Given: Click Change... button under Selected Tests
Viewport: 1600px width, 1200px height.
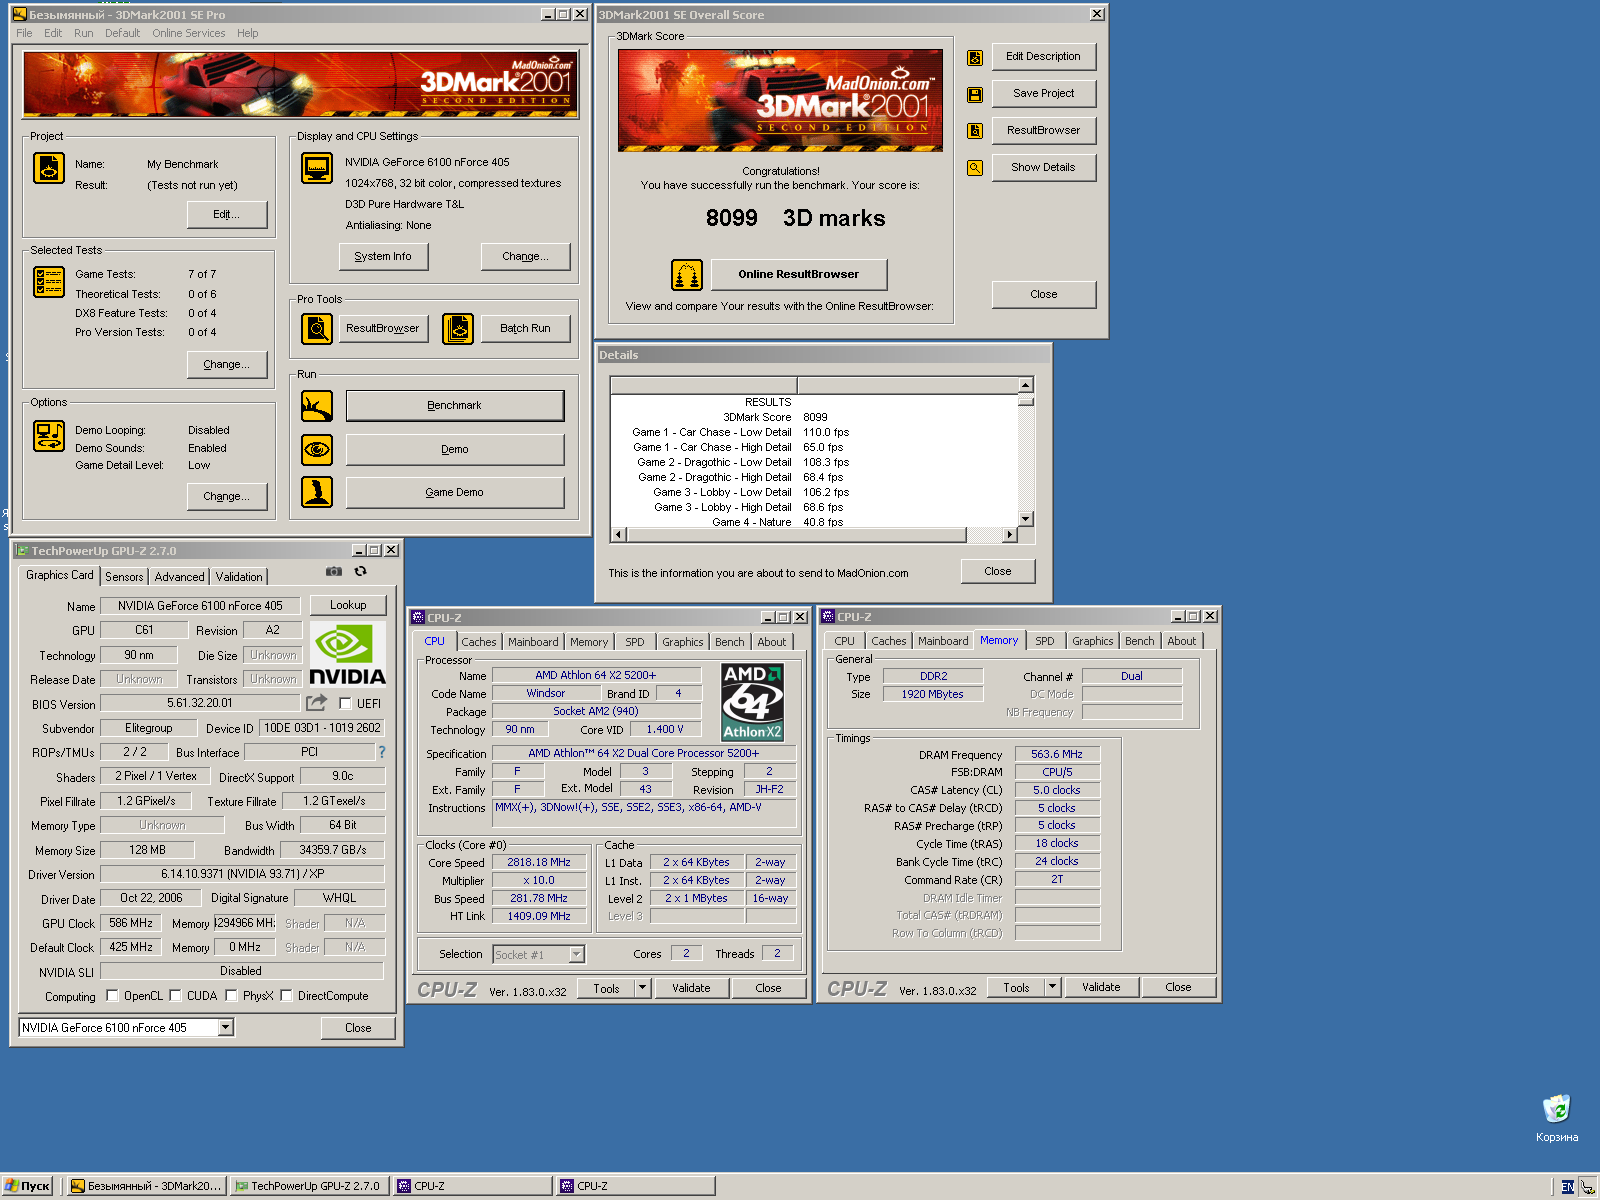Looking at the screenshot, I should point(227,364).
